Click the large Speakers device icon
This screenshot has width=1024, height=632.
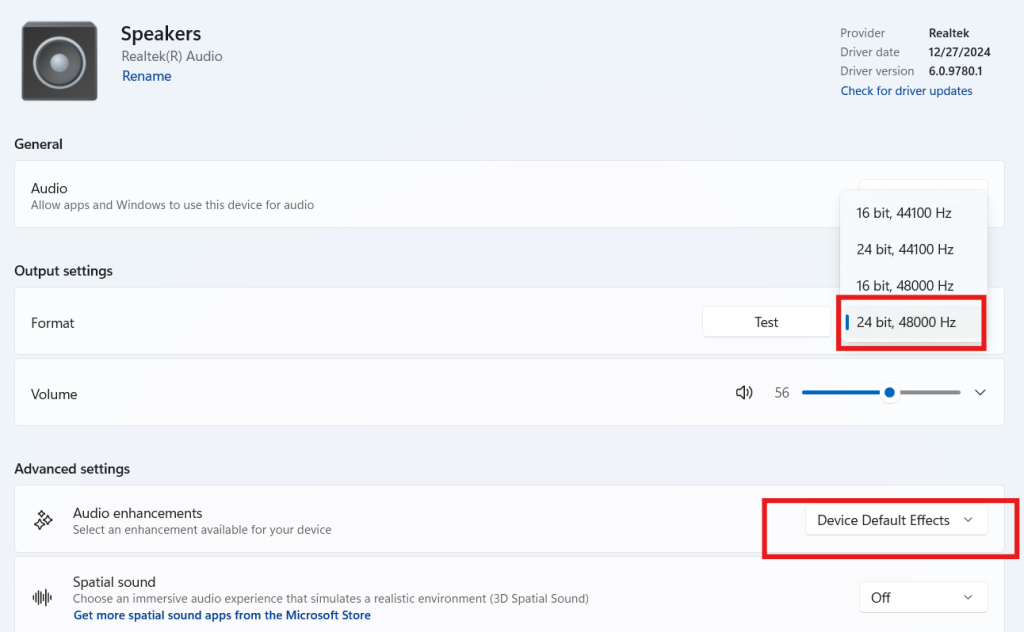coord(60,62)
